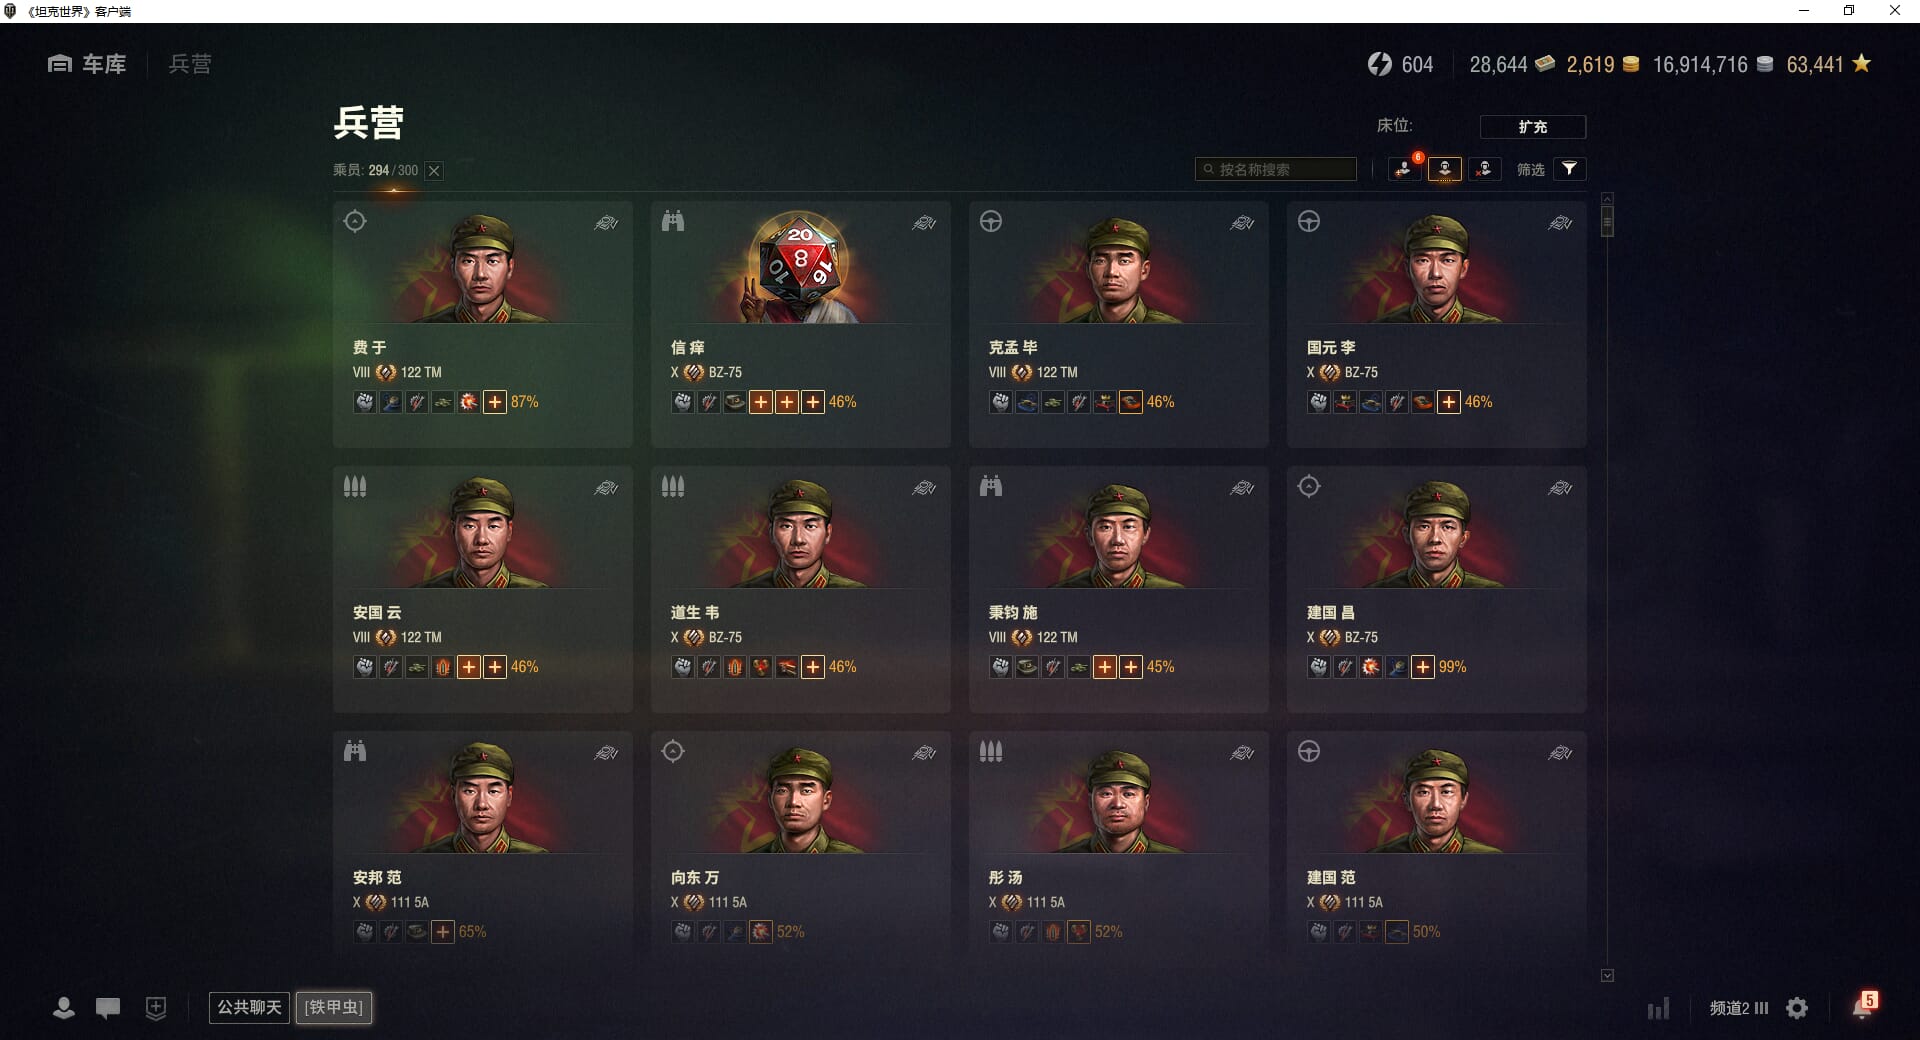Open the chat messages bubble icon
Viewport: 1920px width, 1040px height.
click(108, 1008)
